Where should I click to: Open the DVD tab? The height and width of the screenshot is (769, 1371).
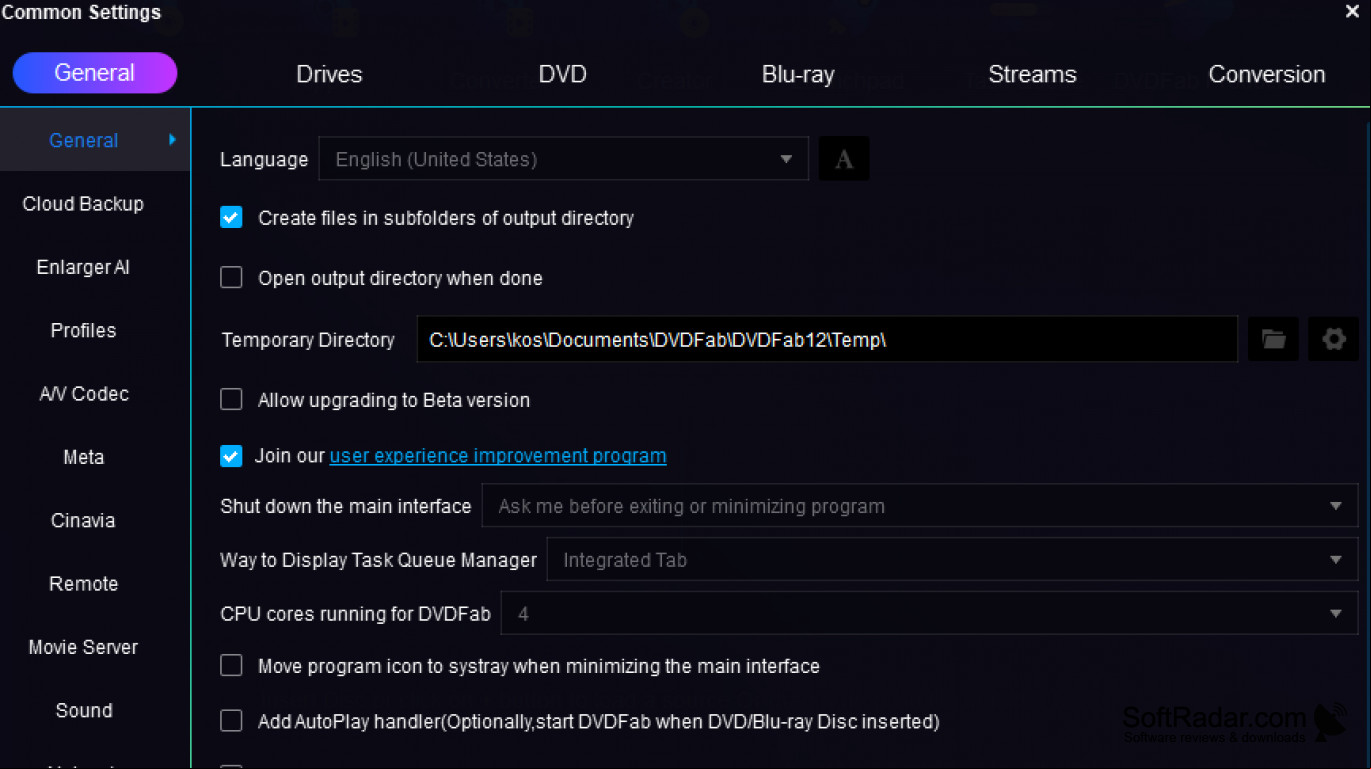coord(562,74)
